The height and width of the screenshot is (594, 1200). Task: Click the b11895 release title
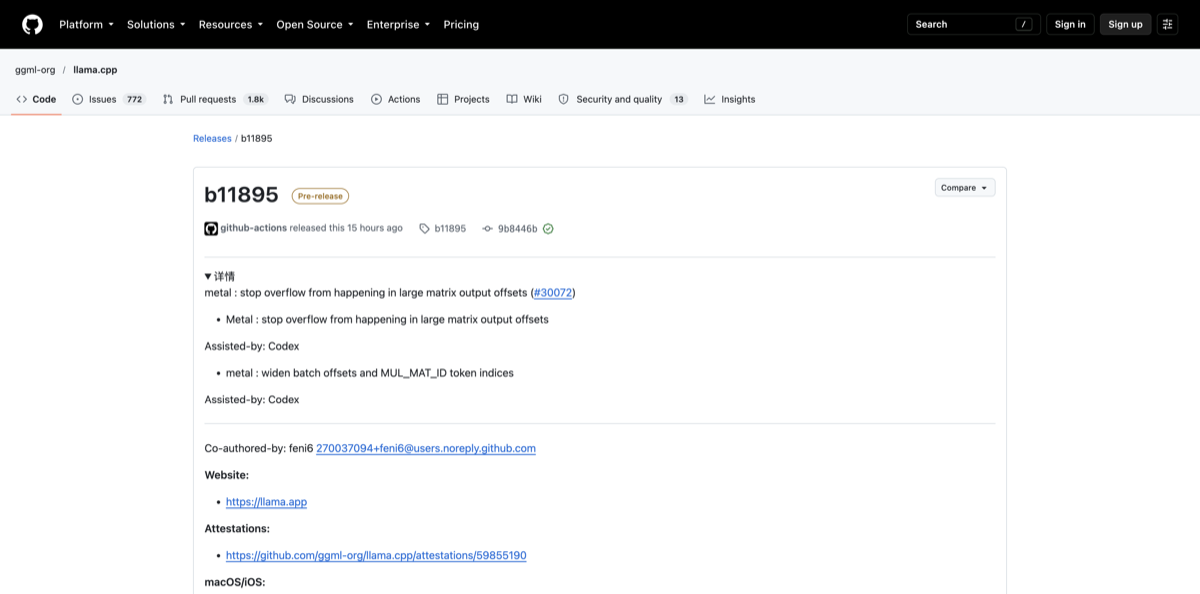pos(241,195)
